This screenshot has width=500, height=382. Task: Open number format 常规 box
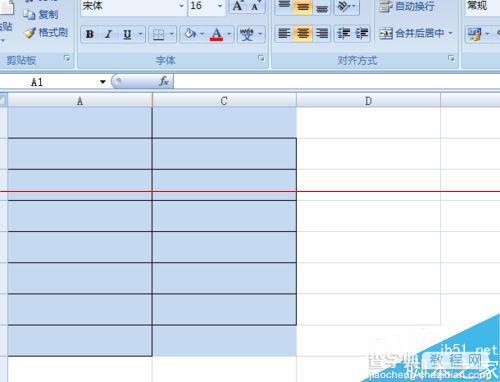coord(483,6)
